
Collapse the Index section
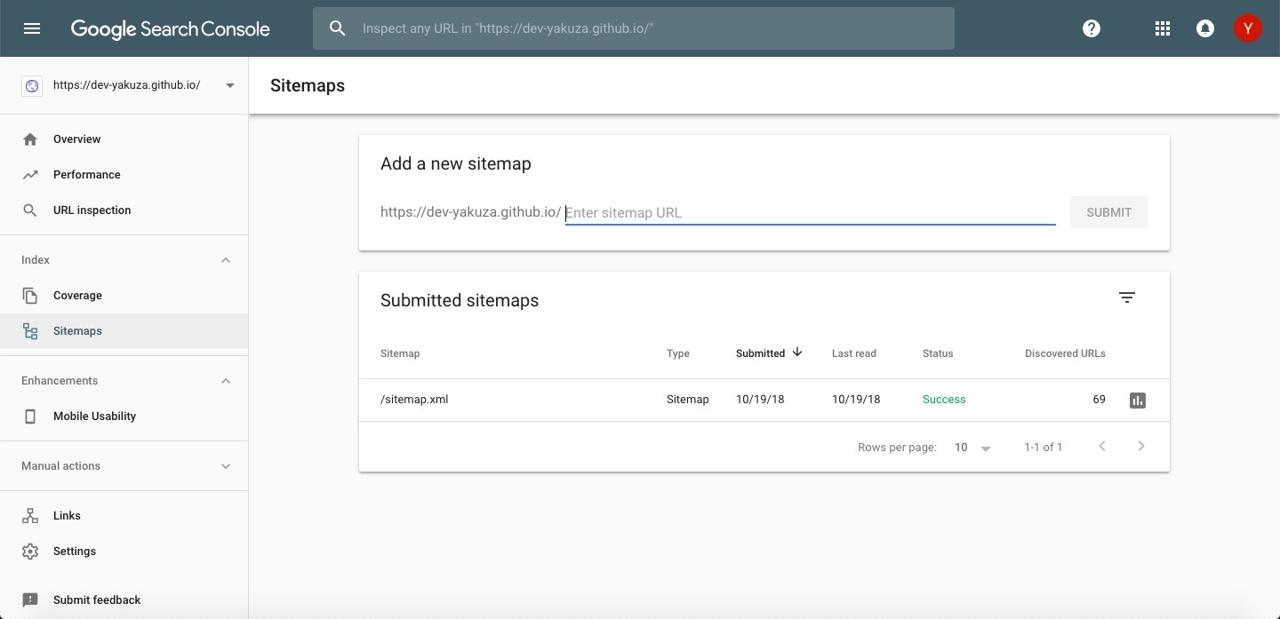[x=225, y=260]
